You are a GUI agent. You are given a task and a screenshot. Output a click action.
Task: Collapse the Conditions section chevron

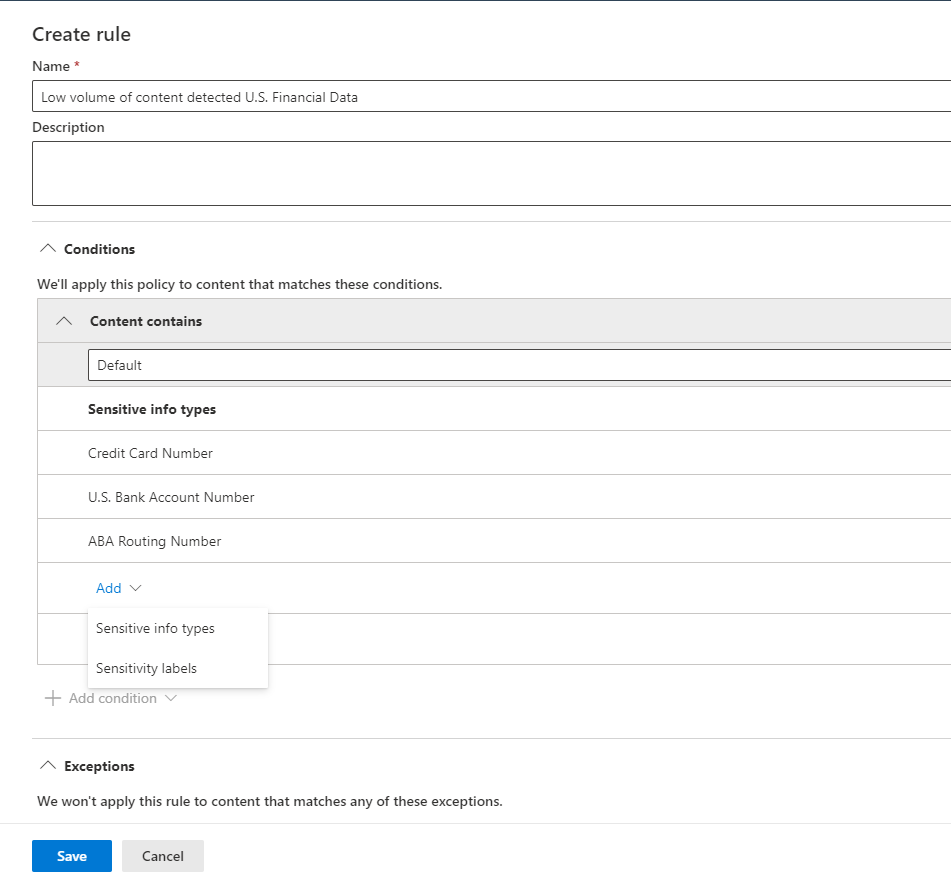47,248
